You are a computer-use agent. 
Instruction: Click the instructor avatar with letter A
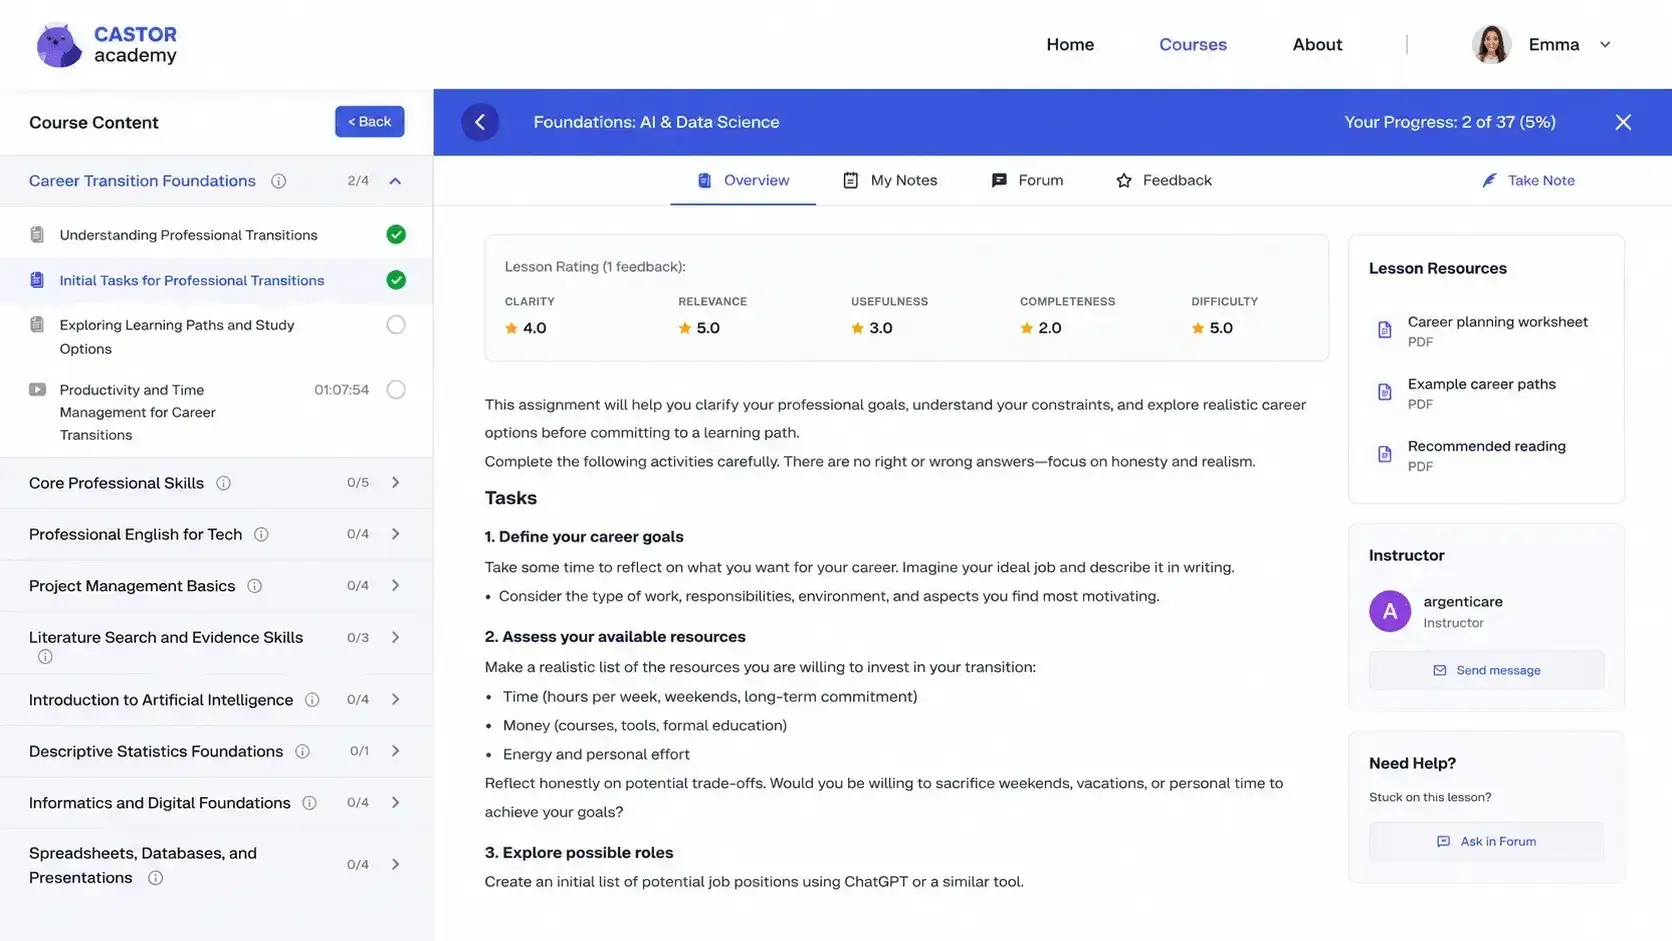(1390, 611)
